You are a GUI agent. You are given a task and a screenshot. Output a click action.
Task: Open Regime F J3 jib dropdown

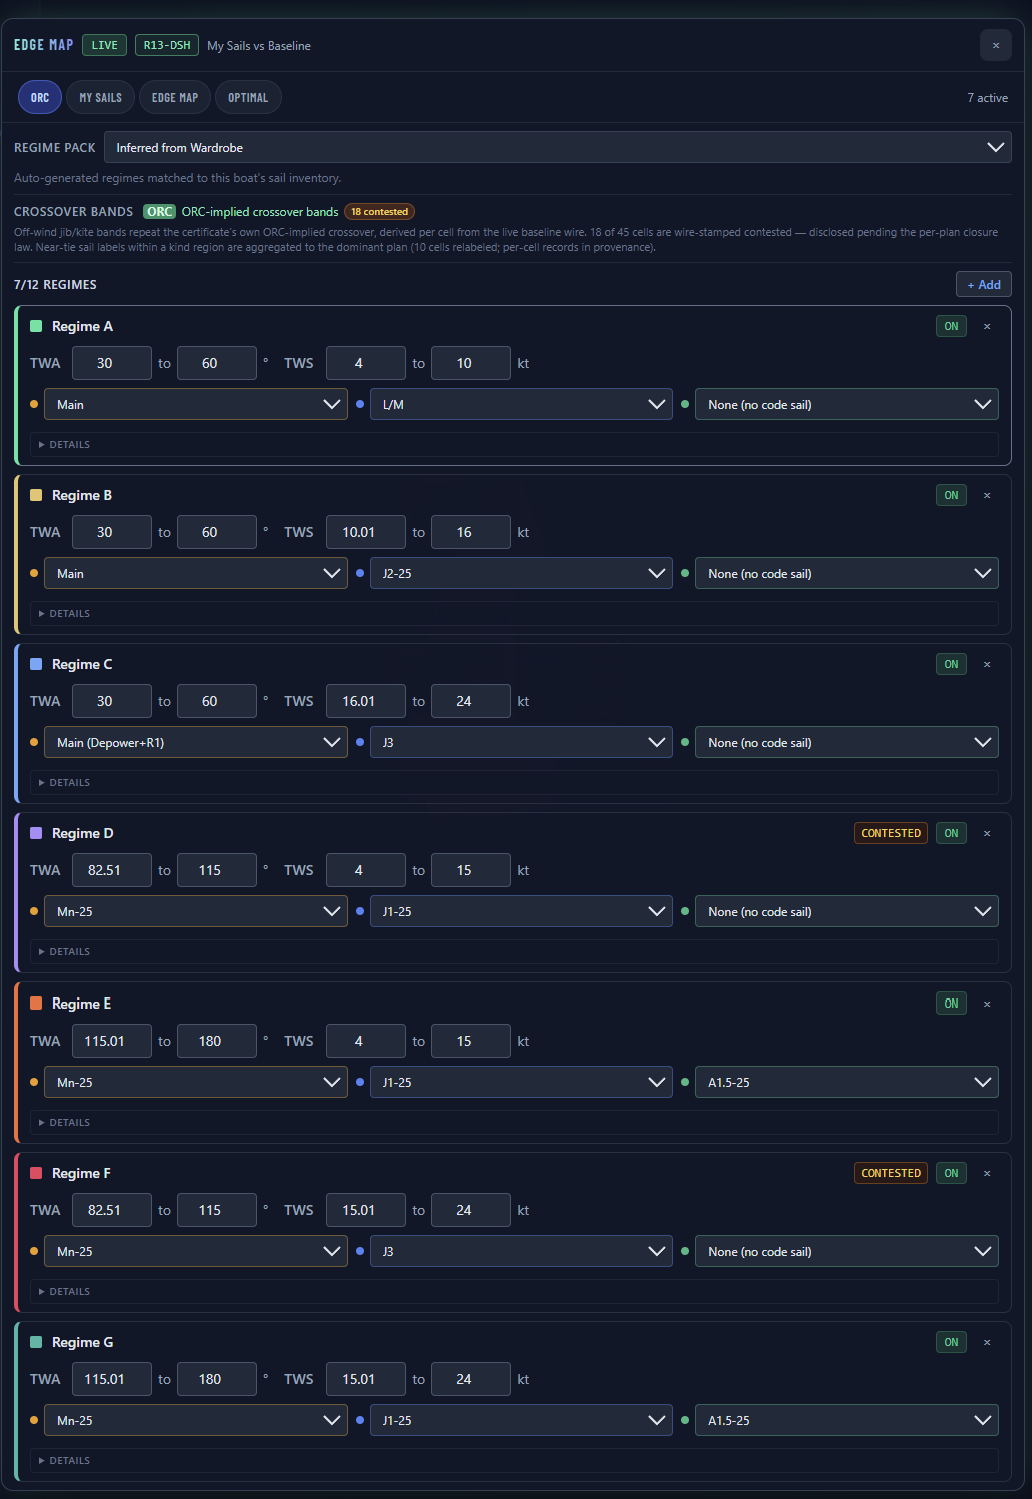pos(521,1251)
